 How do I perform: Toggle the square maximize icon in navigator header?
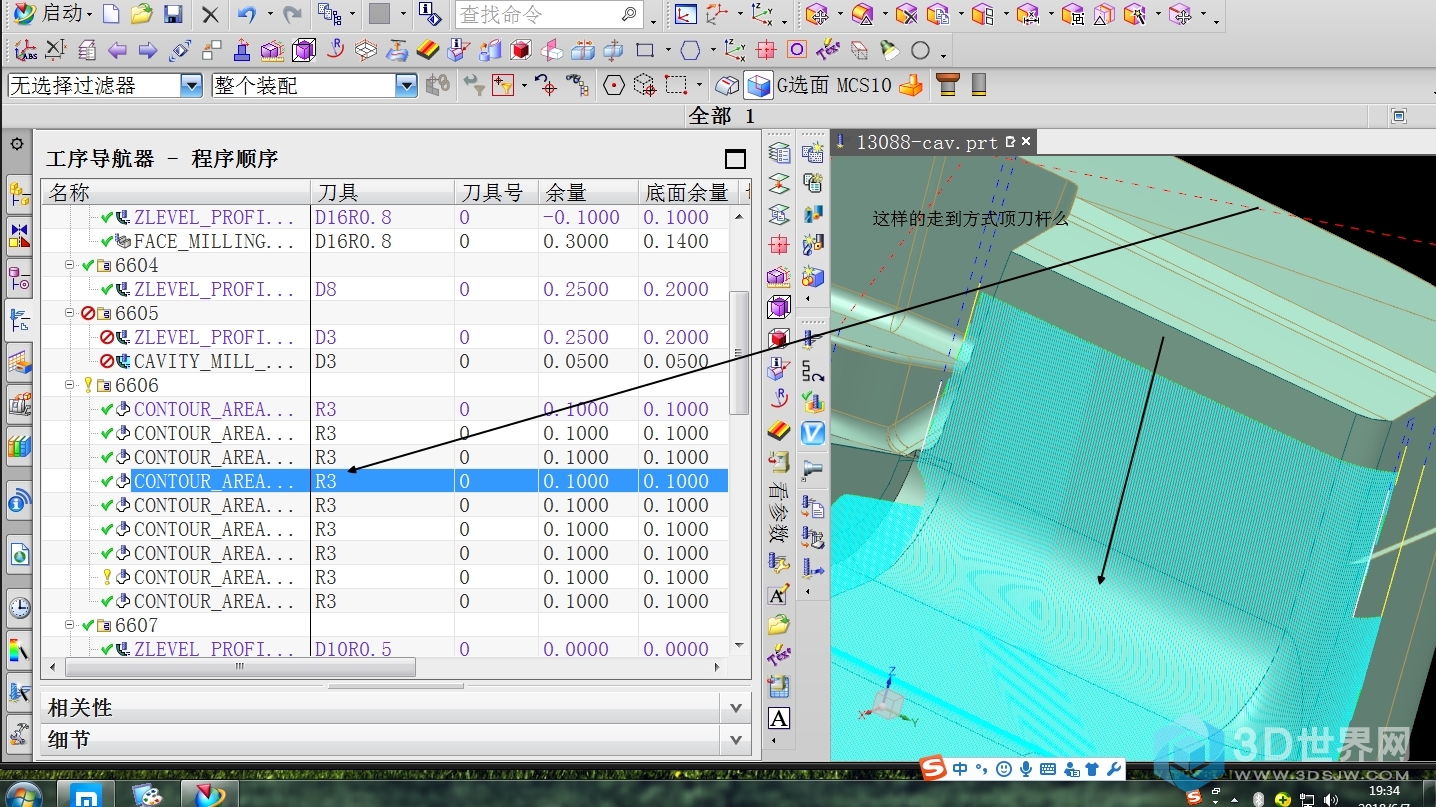click(735, 158)
